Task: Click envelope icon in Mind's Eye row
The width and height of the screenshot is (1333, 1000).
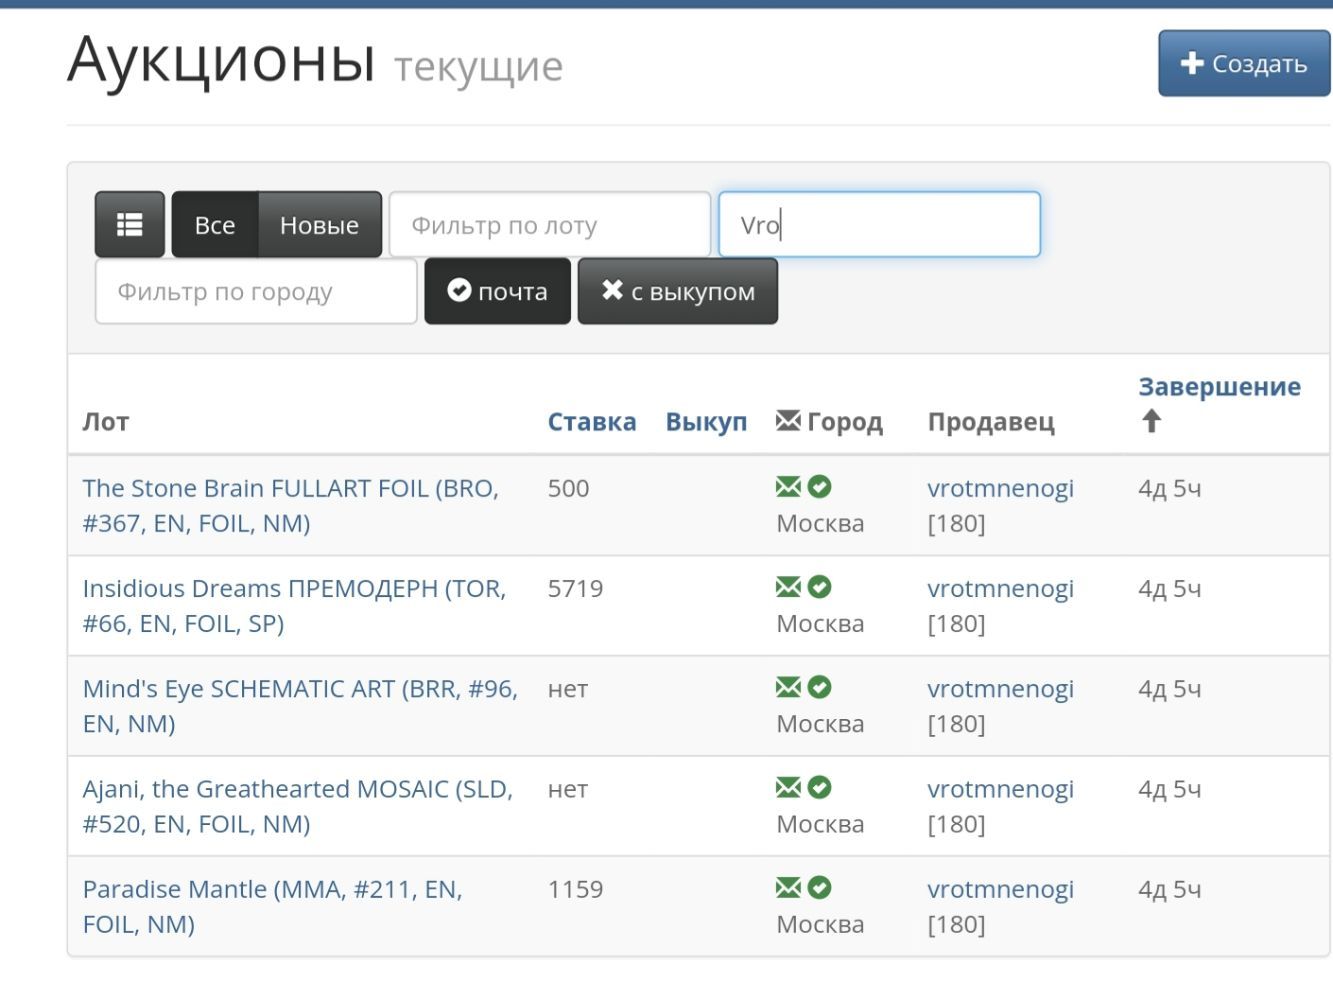Action: click(x=788, y=687)
